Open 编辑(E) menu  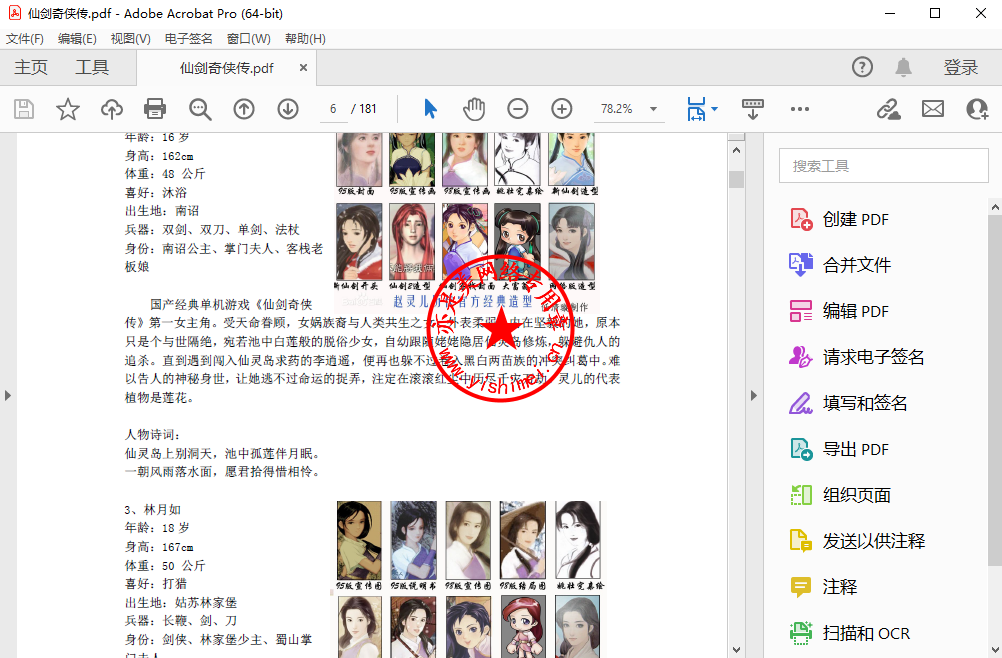(x=77, y=39)
